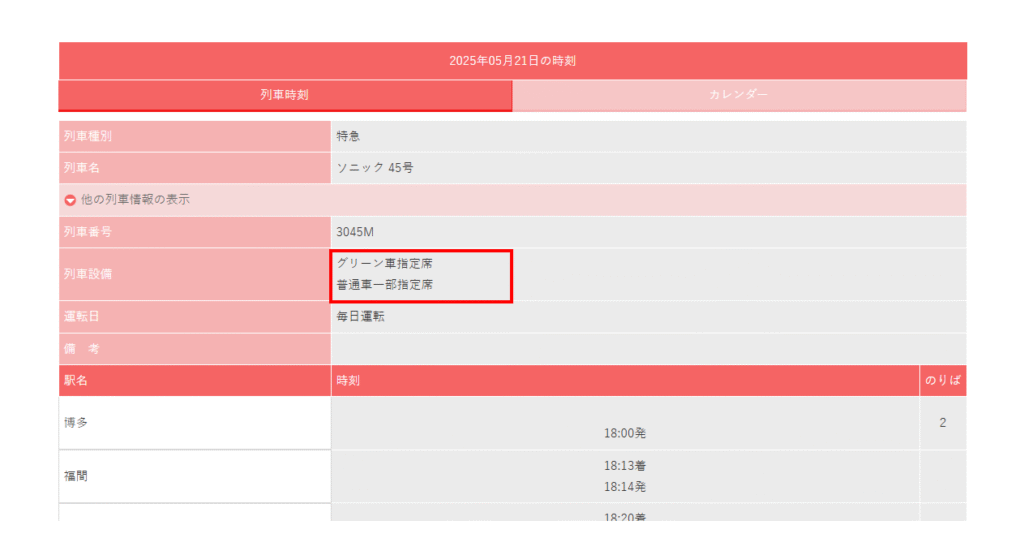Image resolution: width=1024 pixels, height=538 pixels.
Task: Click the red down-arrow icon beside 他の列車情報の表示
Action: [x=70, y=200]
